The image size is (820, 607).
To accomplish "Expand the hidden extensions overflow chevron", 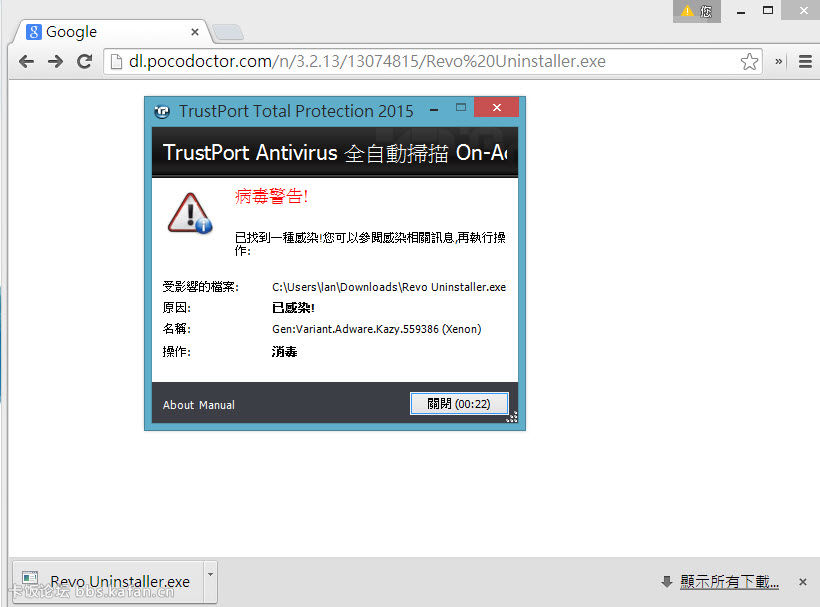I will 780,62.
